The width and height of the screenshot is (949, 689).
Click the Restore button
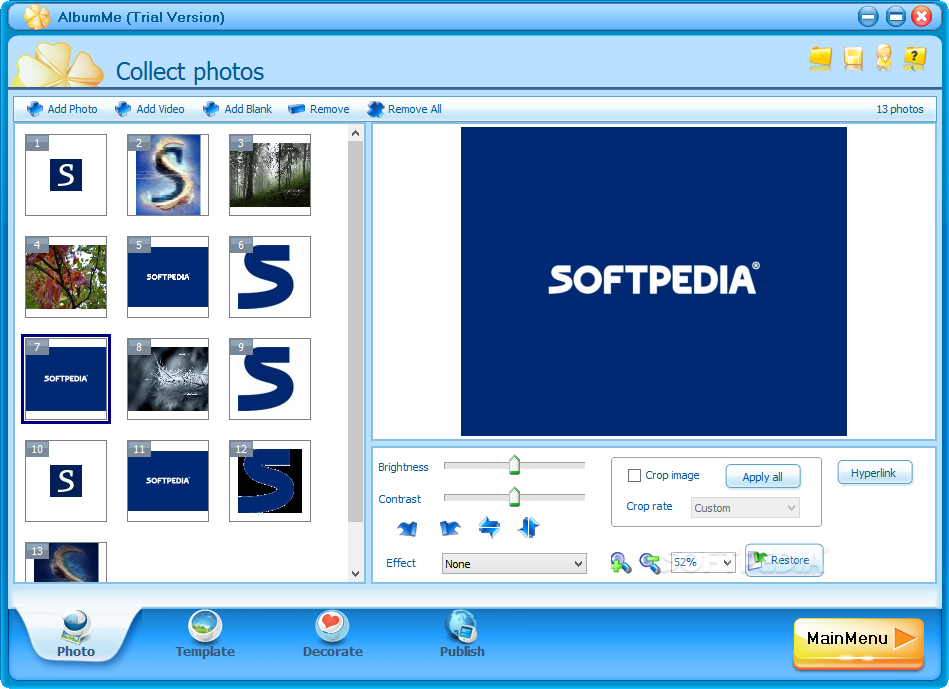(784, 560)
